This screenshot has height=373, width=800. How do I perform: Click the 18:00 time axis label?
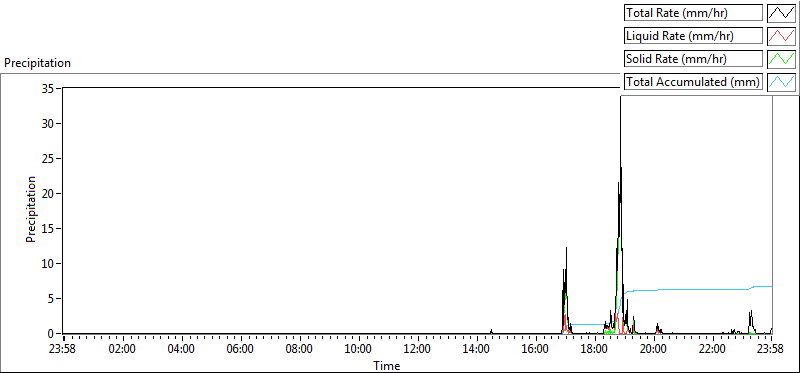(x=594, y=350)
